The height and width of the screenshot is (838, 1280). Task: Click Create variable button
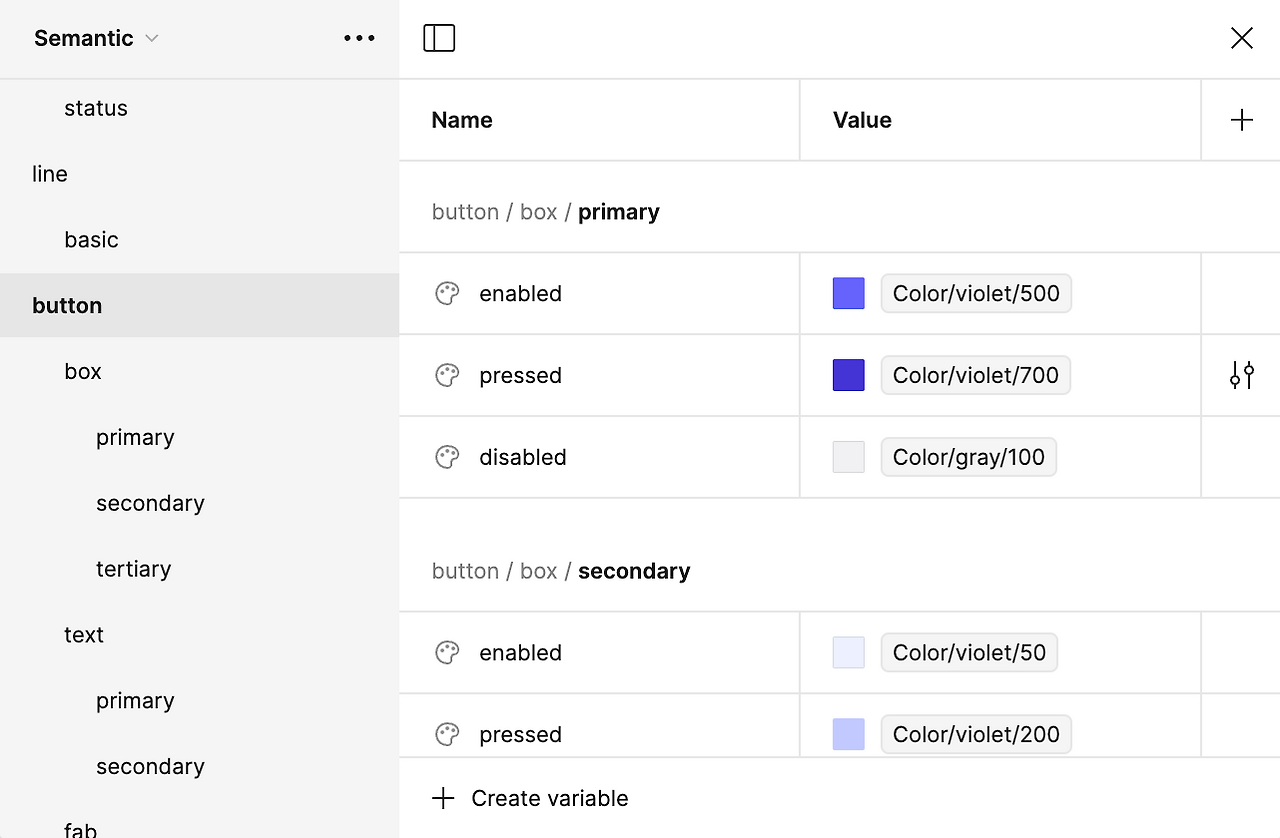pos(531,798)
